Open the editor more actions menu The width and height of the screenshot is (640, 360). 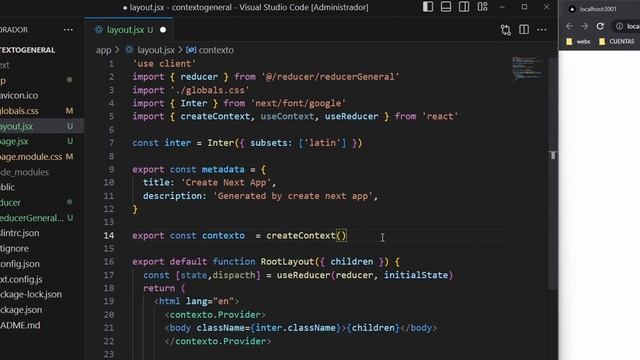point(542,30)
